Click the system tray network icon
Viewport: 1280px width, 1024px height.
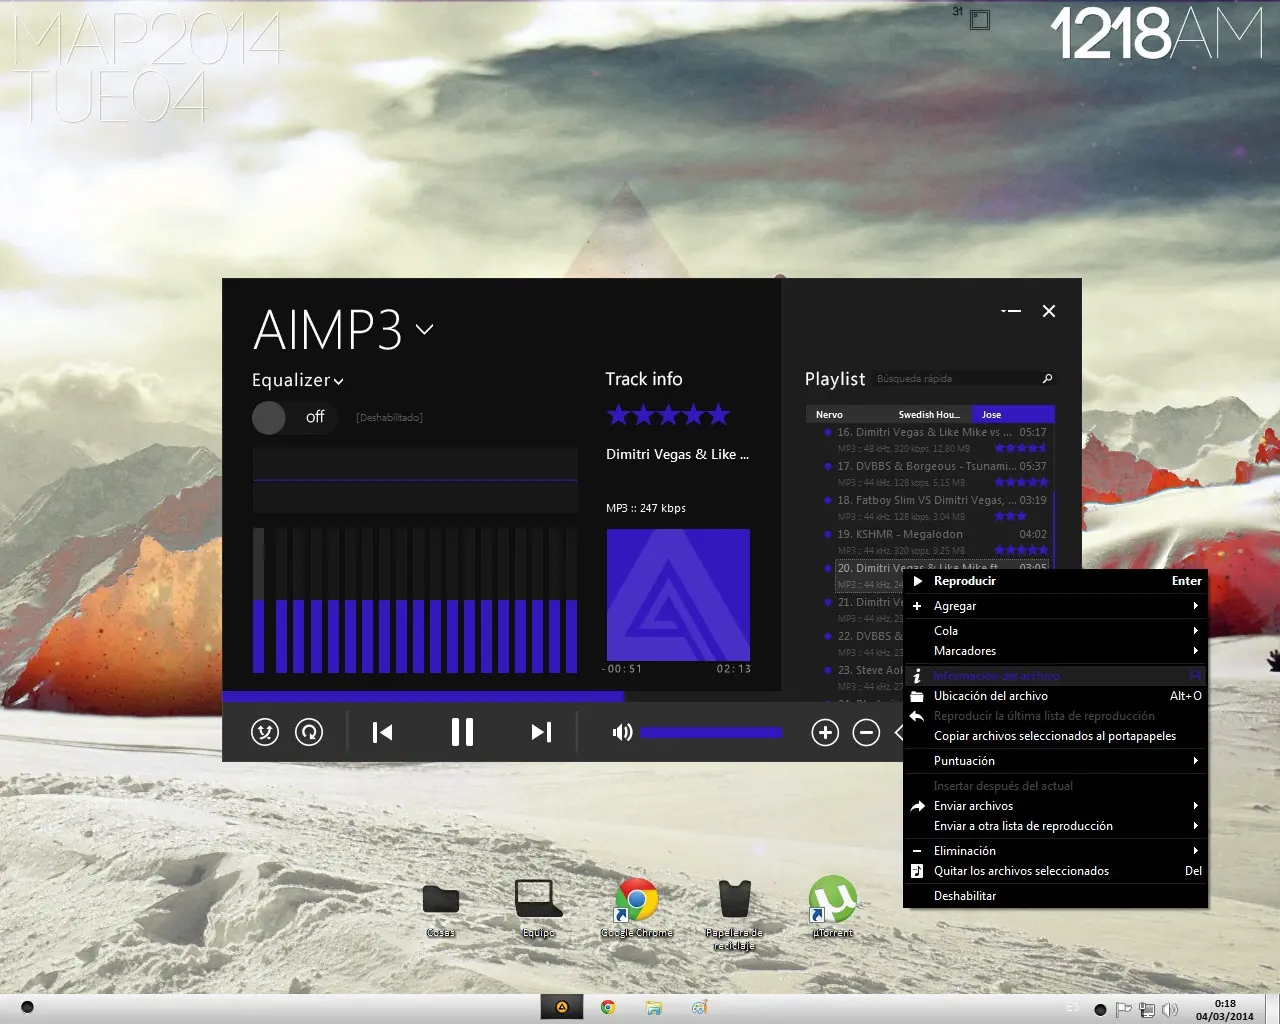point(1146,1010)
